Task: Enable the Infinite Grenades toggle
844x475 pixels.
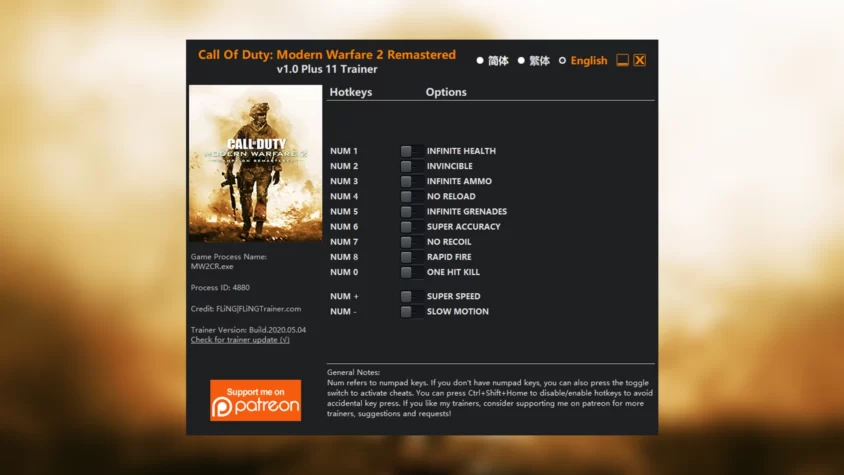Action: pyautogui.click(x=412, y=212)
